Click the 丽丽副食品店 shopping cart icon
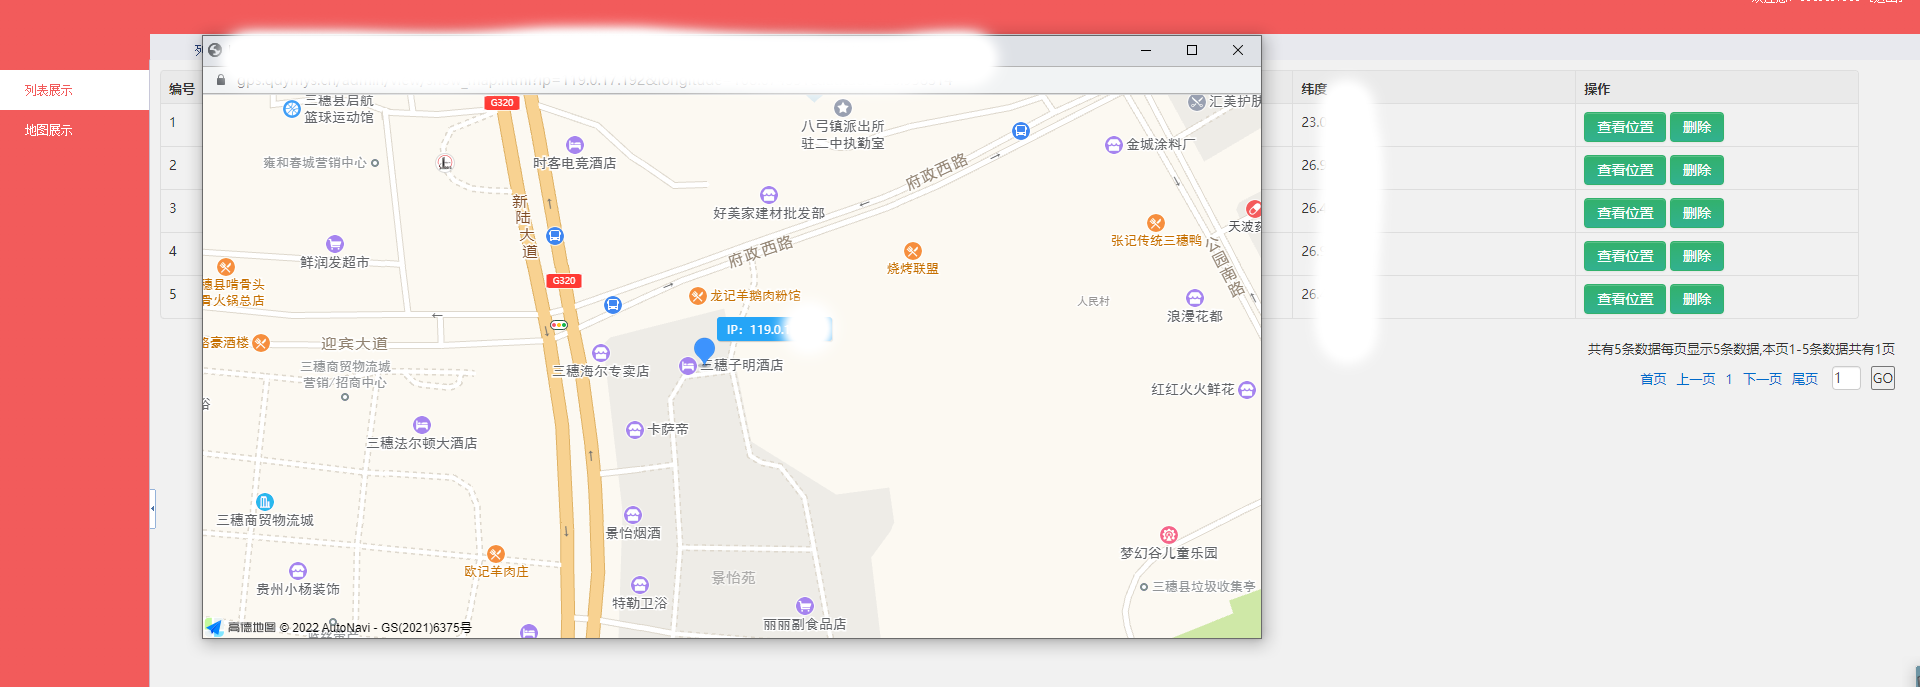Viewport: 1920px width, 687px height. click(805, 606)
